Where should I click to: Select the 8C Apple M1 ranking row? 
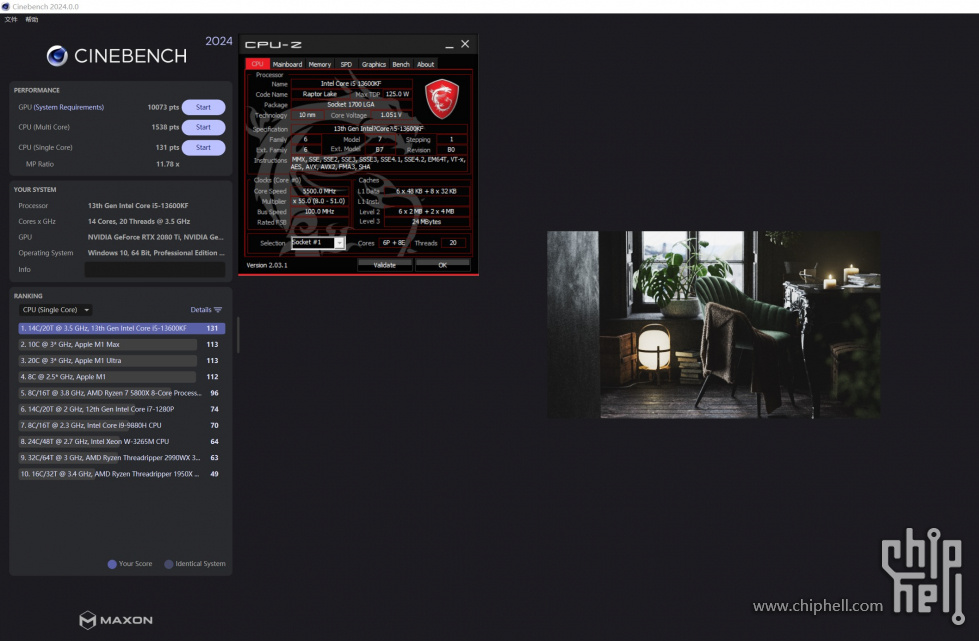coord(122,377)
